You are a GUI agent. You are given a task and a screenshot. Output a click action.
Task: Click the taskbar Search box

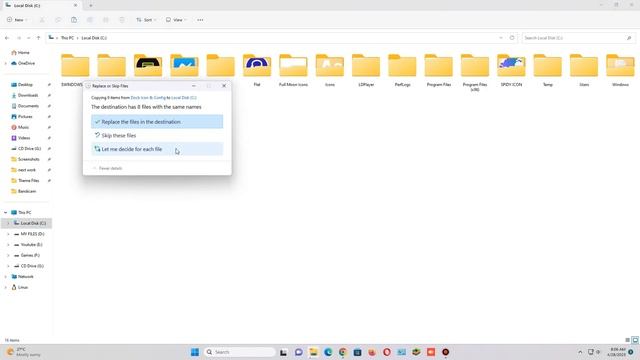240,352
